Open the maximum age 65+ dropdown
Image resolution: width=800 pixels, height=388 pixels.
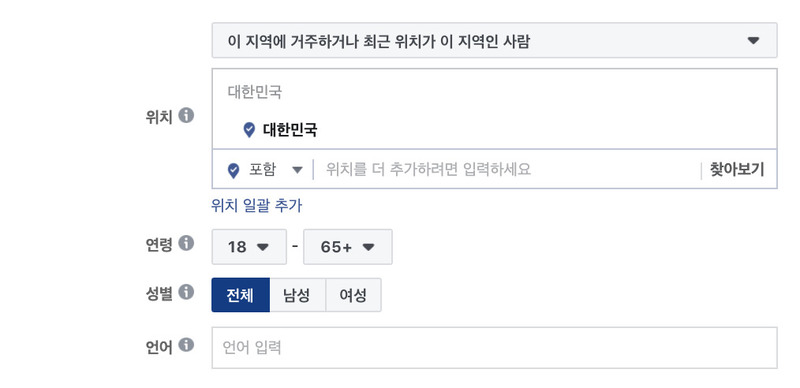[x=347, y=247]
